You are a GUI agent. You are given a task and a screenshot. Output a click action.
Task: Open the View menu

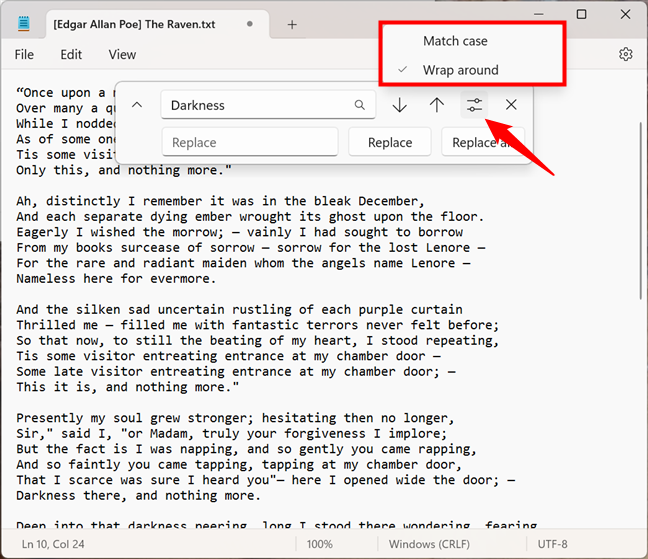[x=122, y=55]
